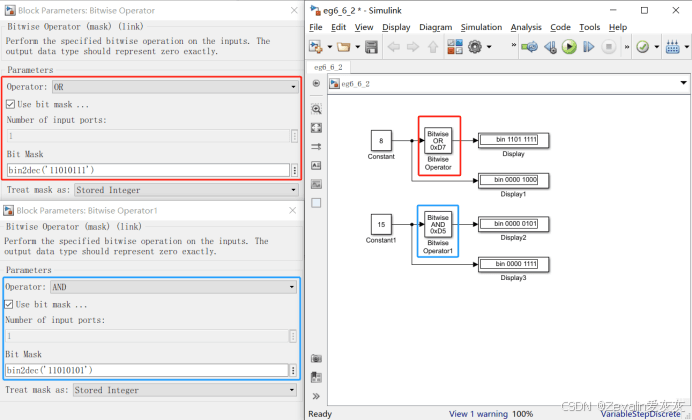The width and height of the screenshot is (692, 420).
Task: Open the Tools menu
Action: (590, 27)
